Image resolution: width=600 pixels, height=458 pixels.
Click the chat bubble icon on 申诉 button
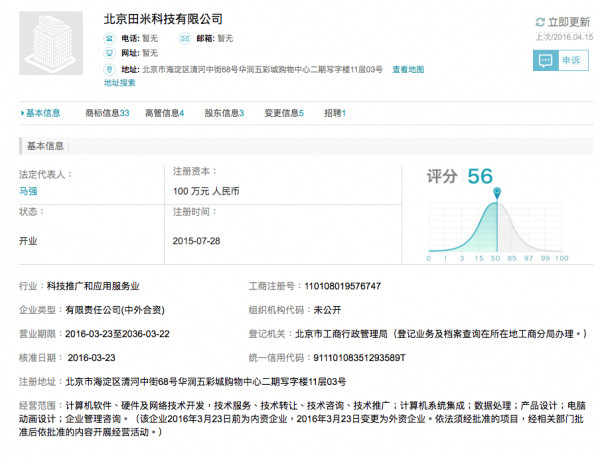point(545,60)
